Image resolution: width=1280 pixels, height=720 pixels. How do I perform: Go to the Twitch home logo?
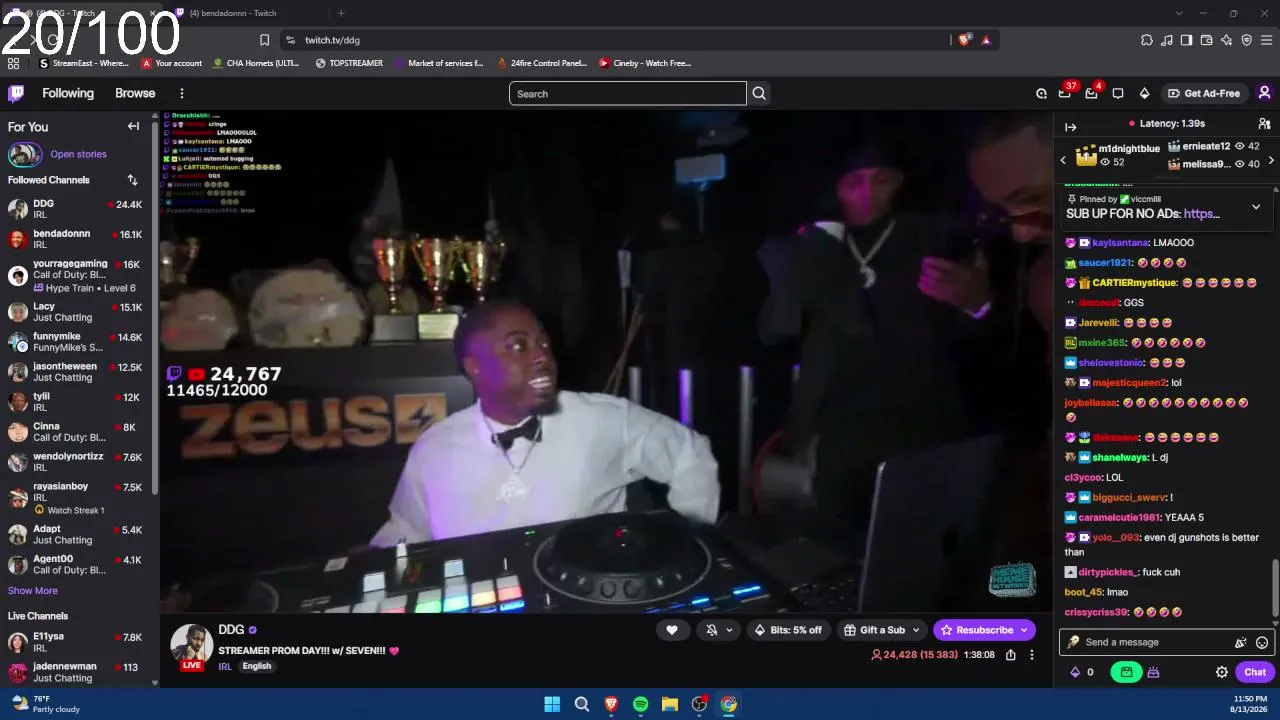16,93
